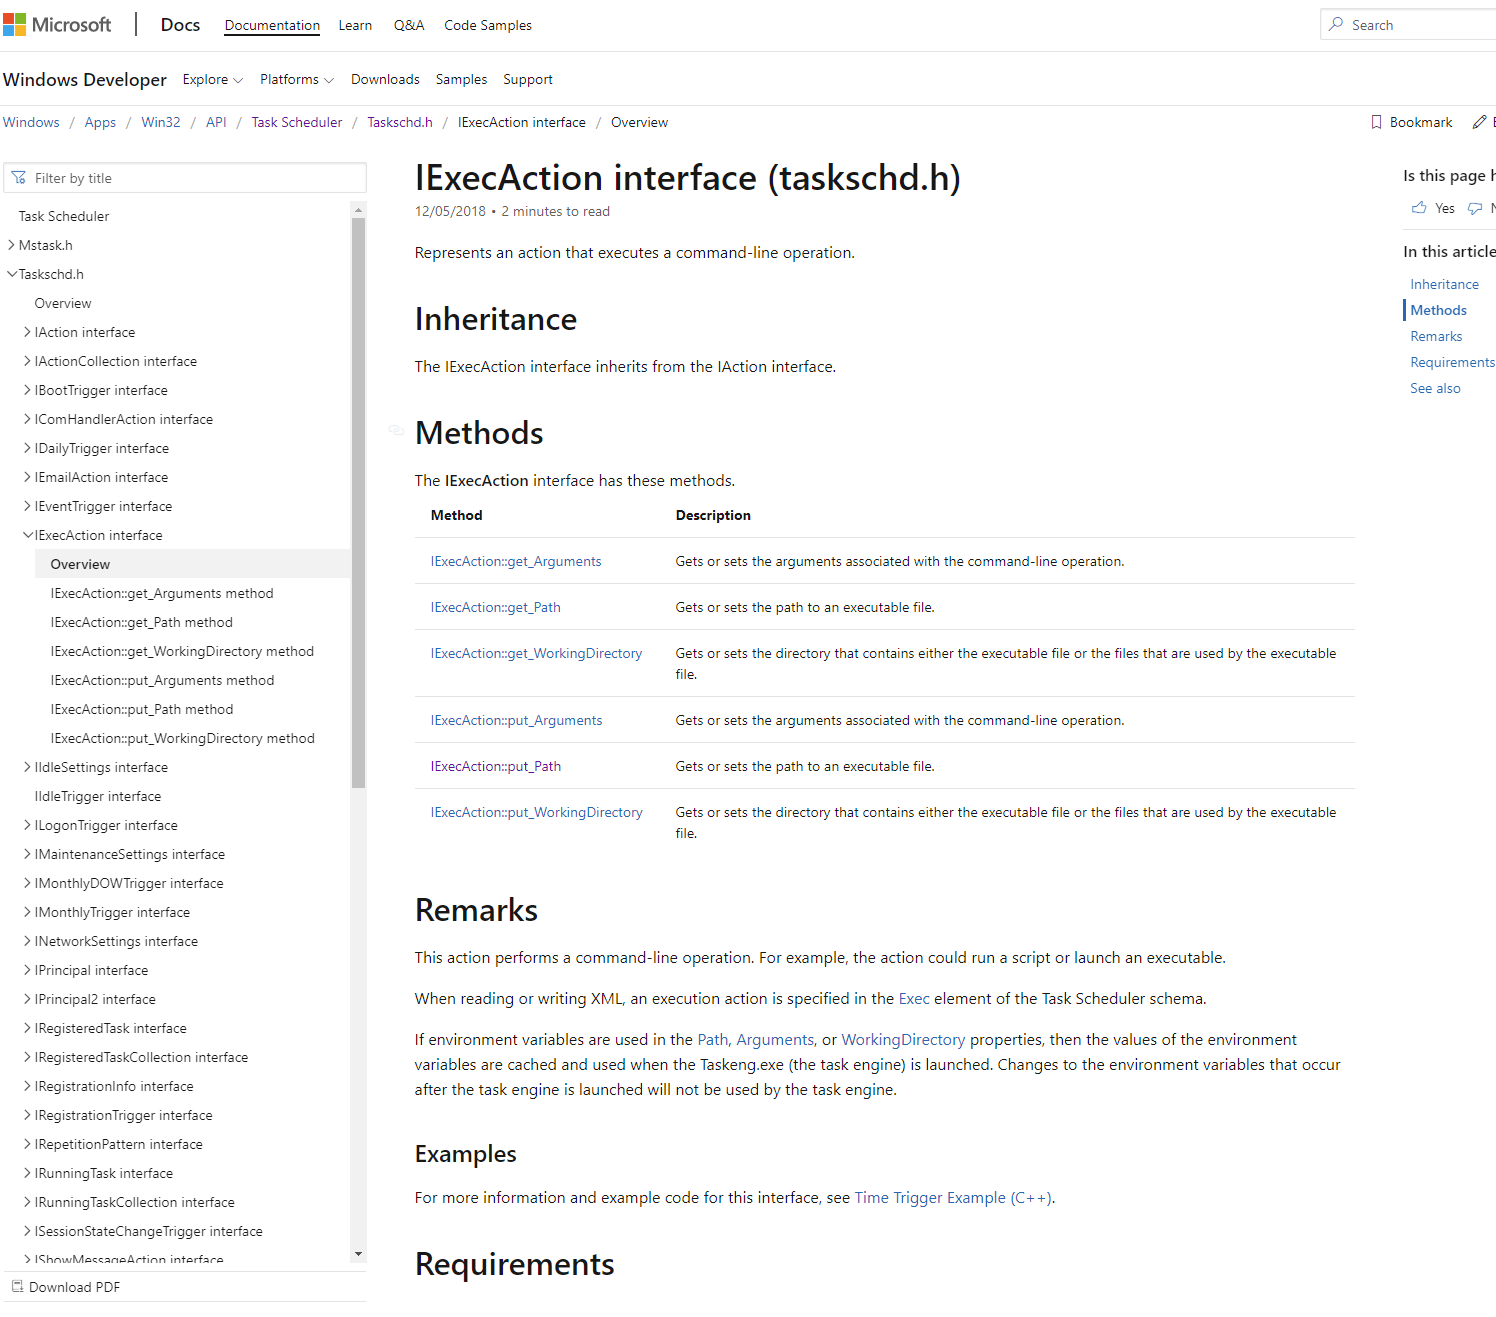Click the sidebar scroll down arrow

358,1254
